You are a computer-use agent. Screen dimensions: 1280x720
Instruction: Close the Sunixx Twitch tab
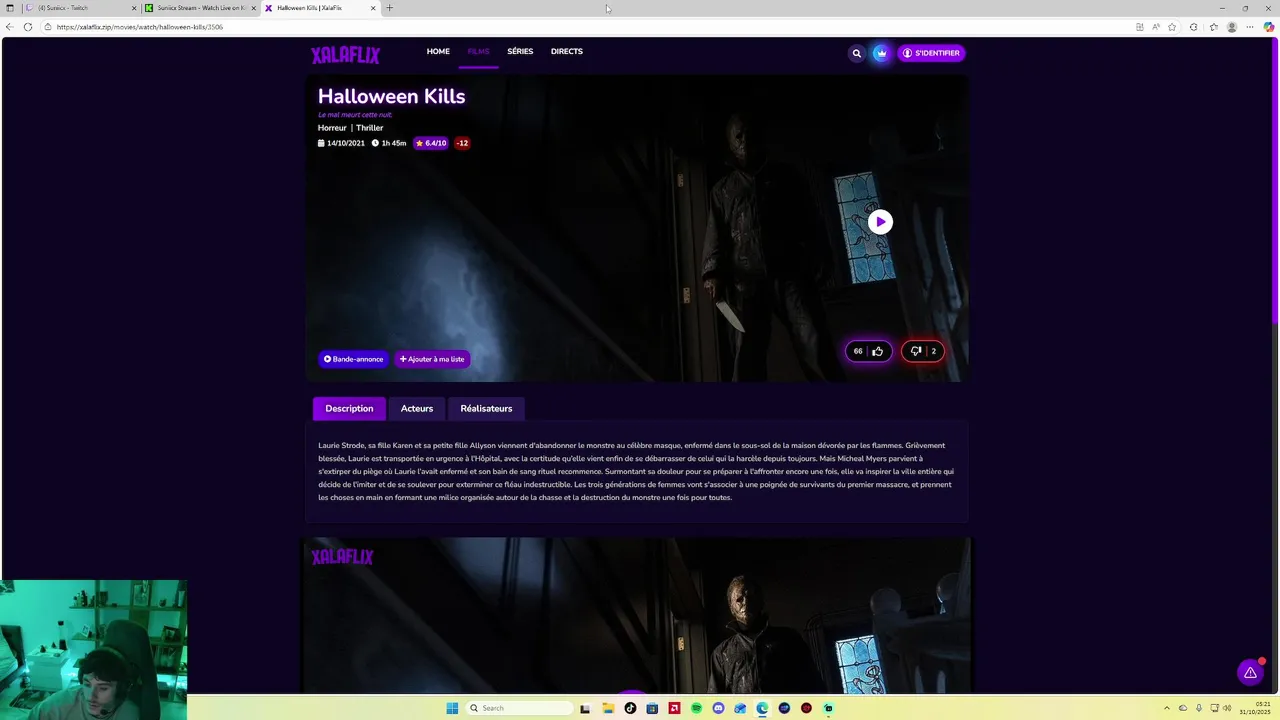(x=134, y=8)
